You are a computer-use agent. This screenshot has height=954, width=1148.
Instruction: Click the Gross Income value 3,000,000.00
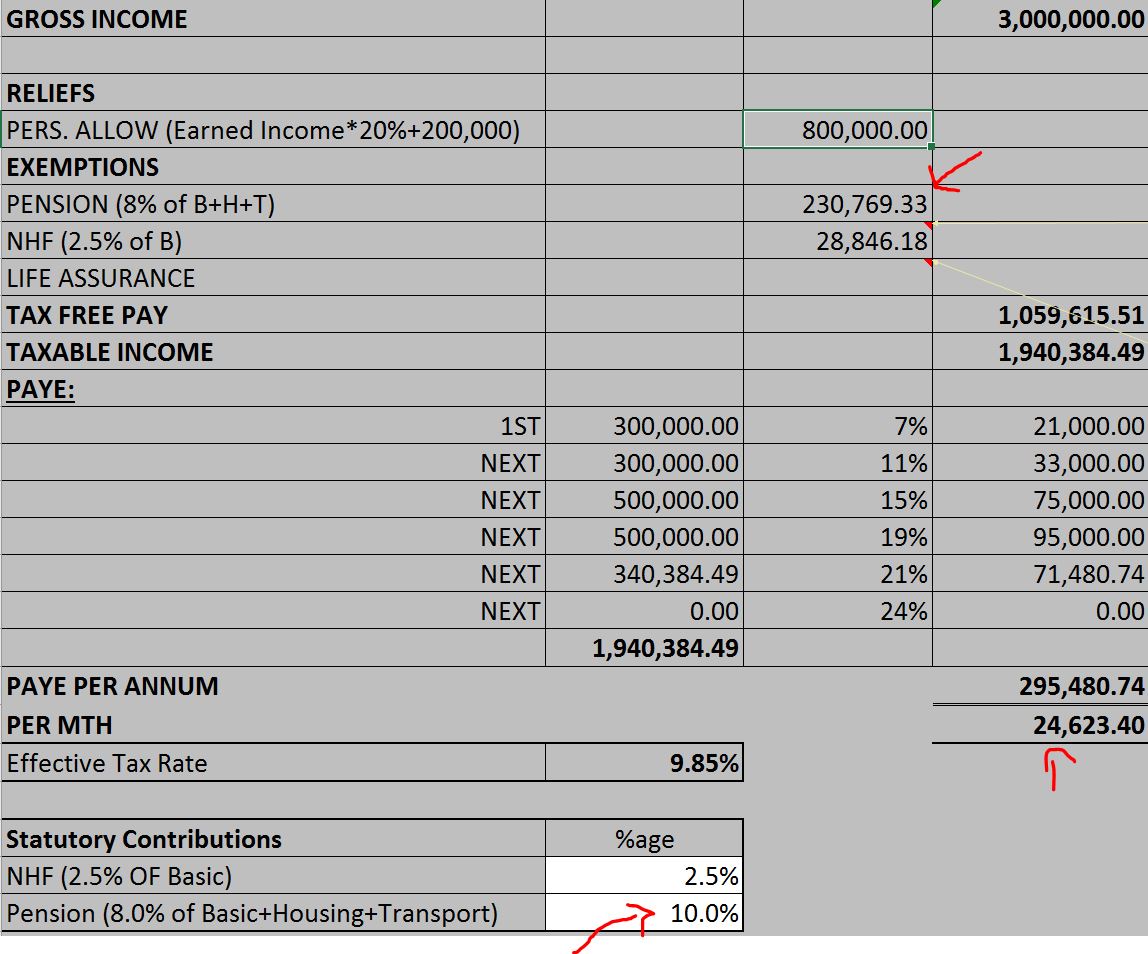point(1040,19)
